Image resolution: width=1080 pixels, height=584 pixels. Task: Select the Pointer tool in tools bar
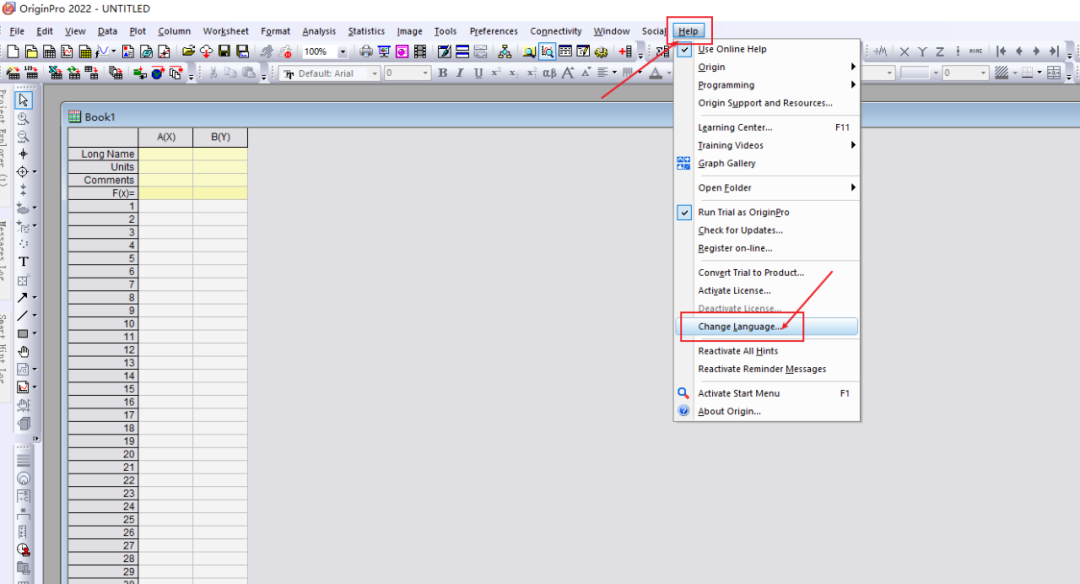pos(23,101)
